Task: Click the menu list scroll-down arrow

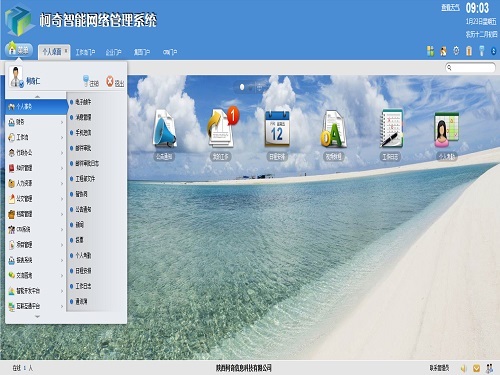Action: 37,316
